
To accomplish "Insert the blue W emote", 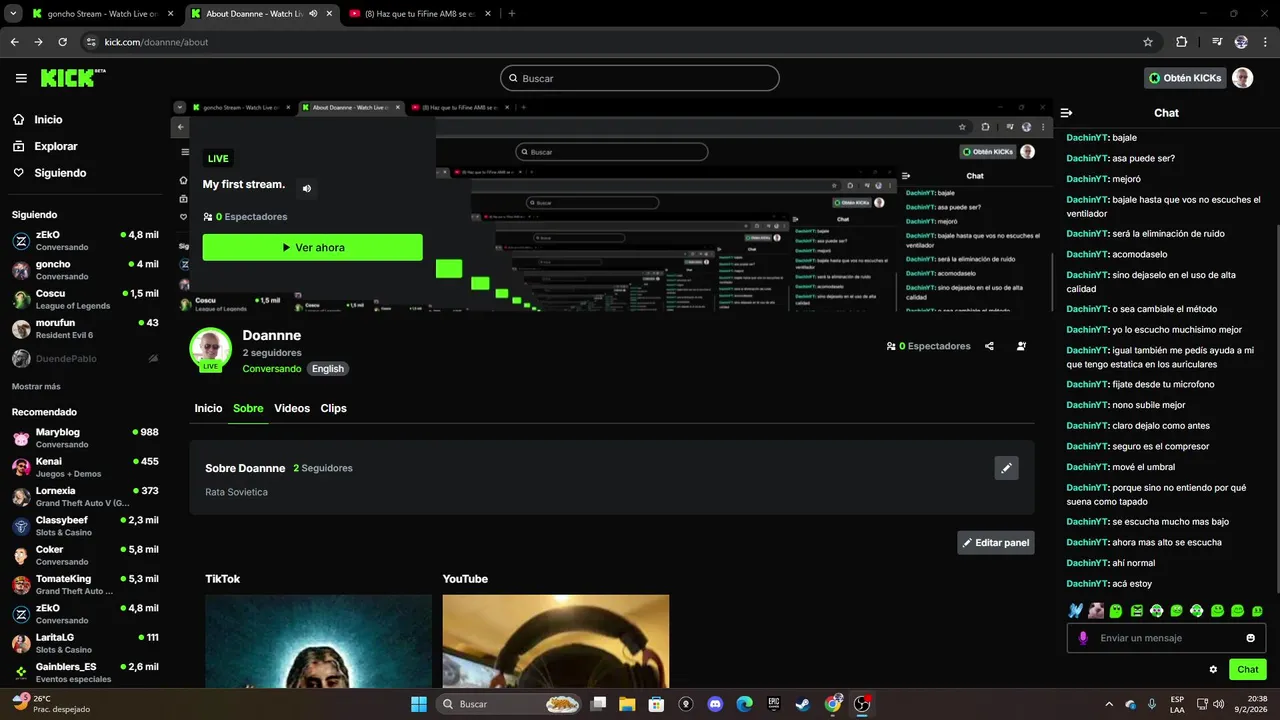I will (1075, 610).
